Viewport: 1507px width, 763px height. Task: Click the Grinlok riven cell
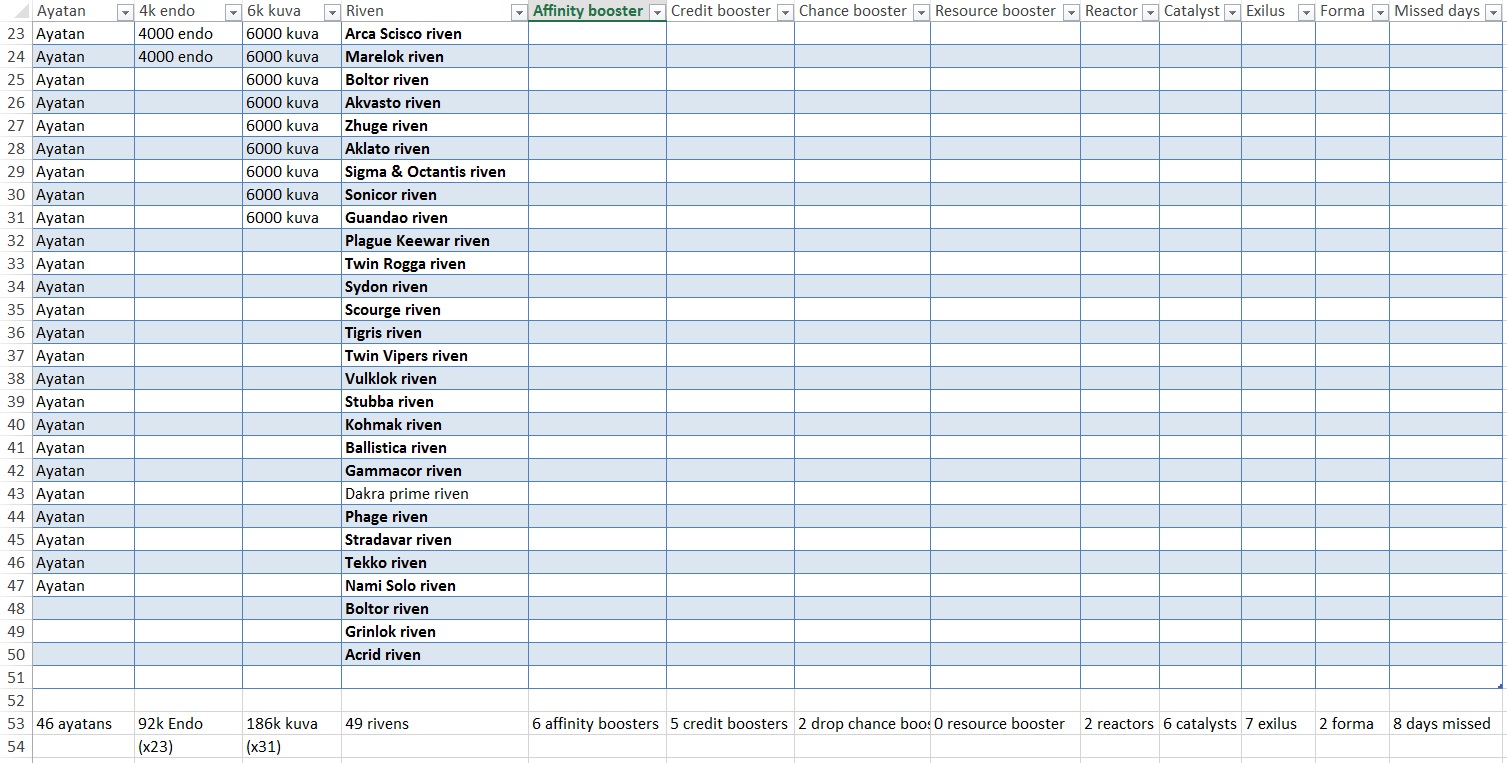point(435,631)
